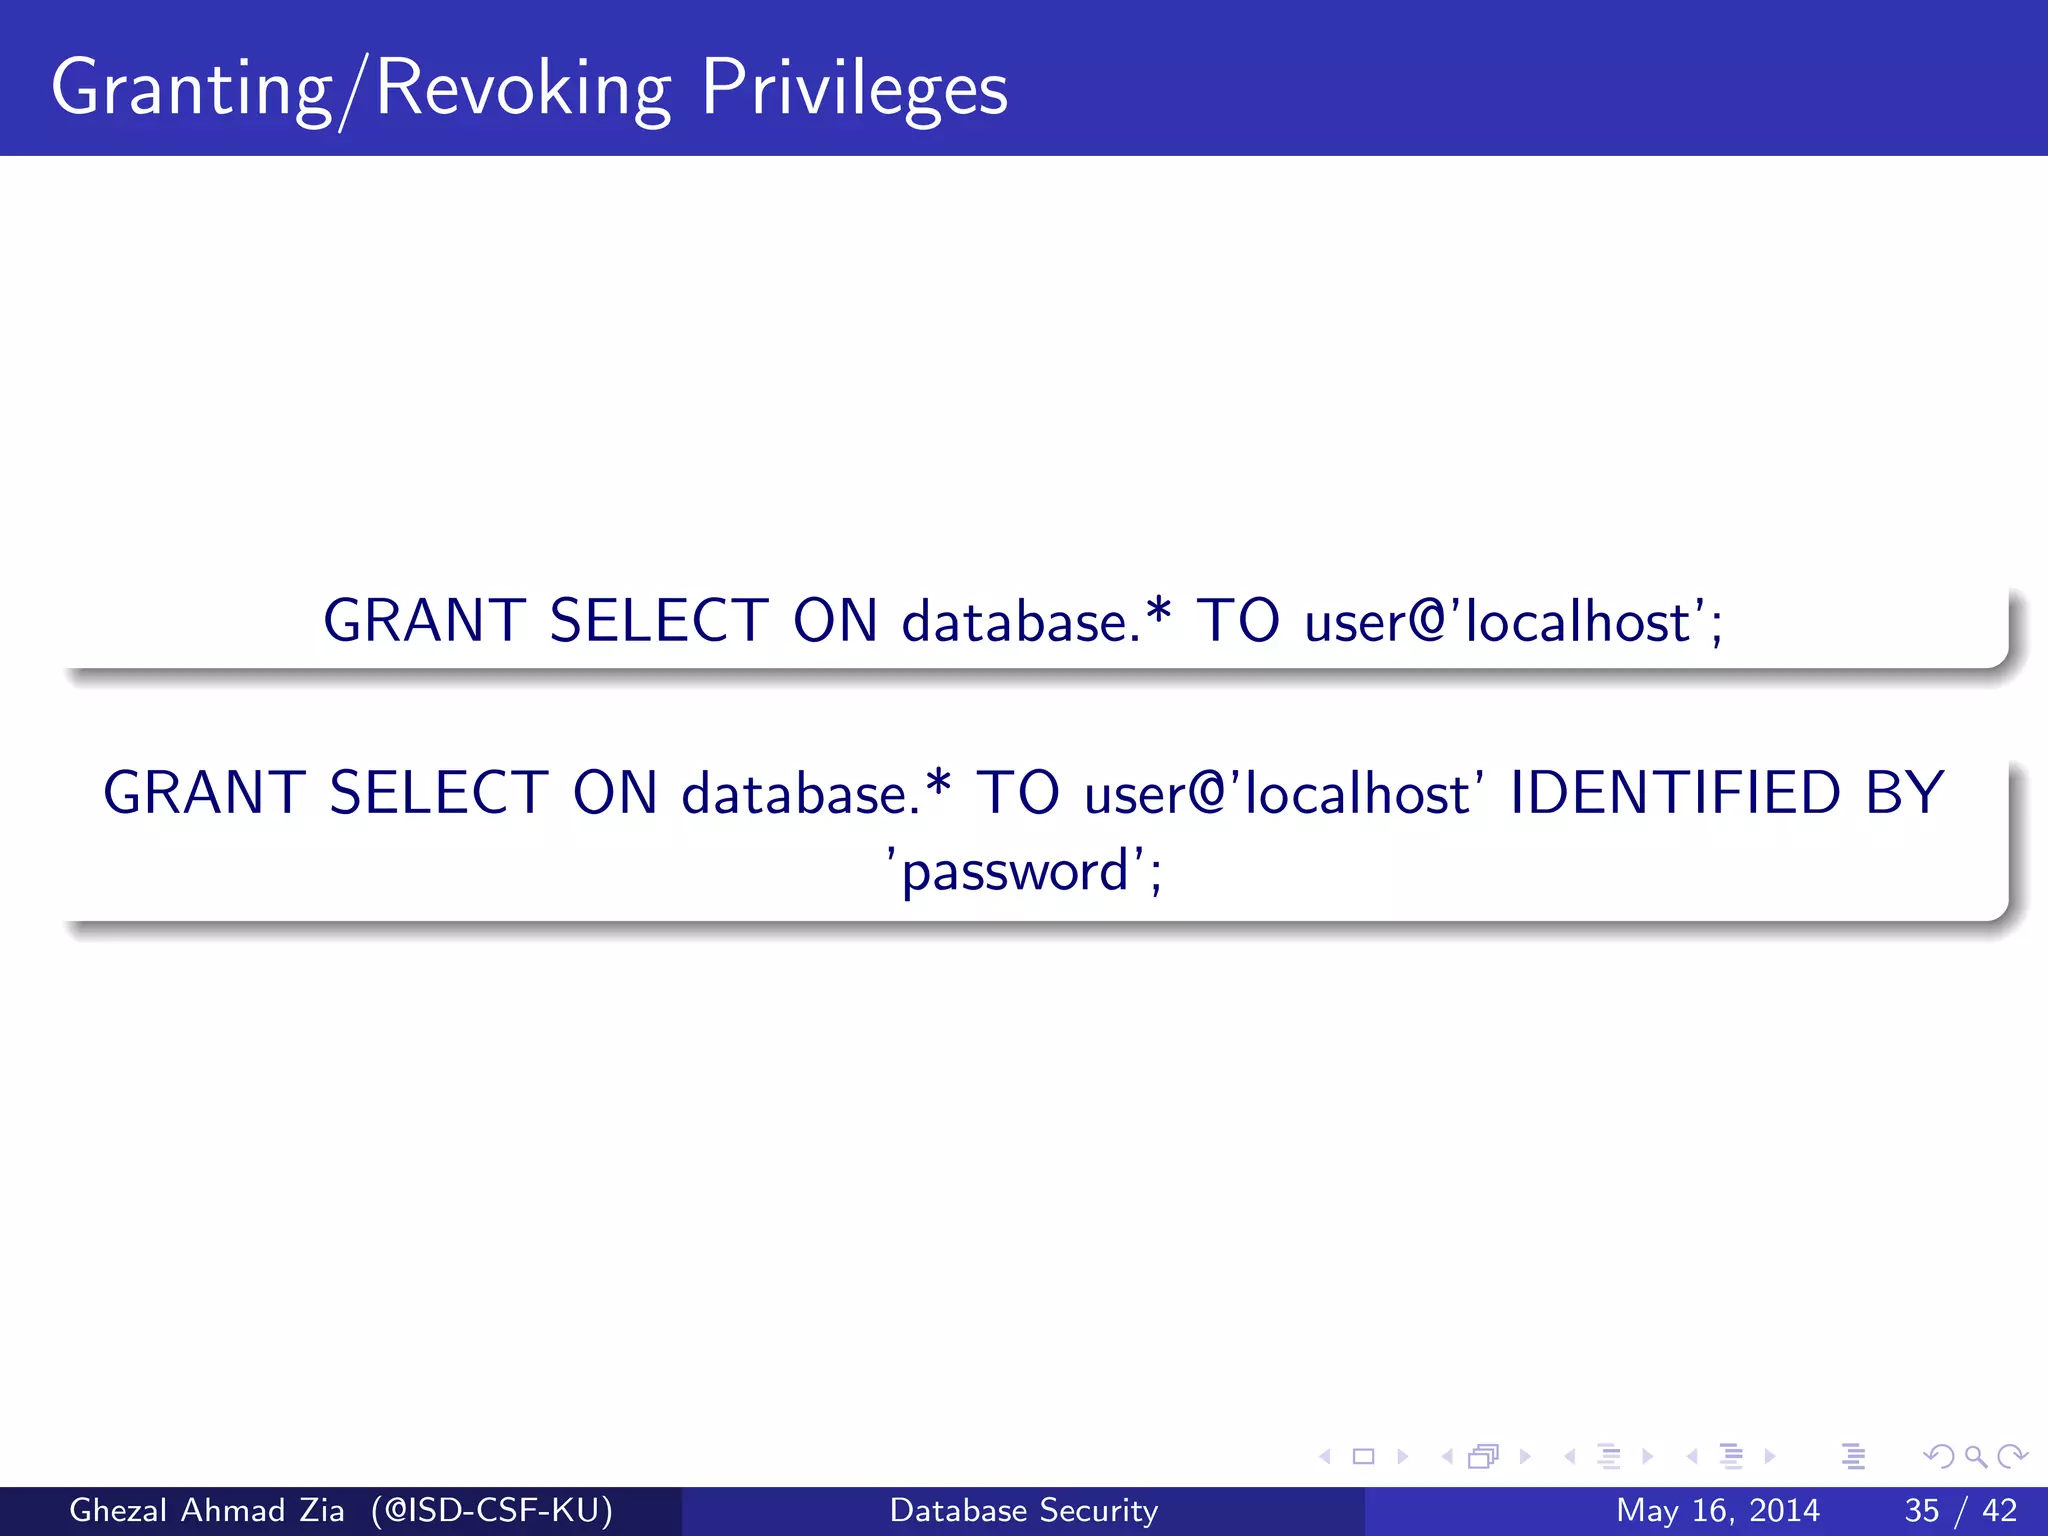The height and width of the screenshot is (1536, 2048).
Task: Click the section navigation icon
Action: click(x=1732, y=1457)
